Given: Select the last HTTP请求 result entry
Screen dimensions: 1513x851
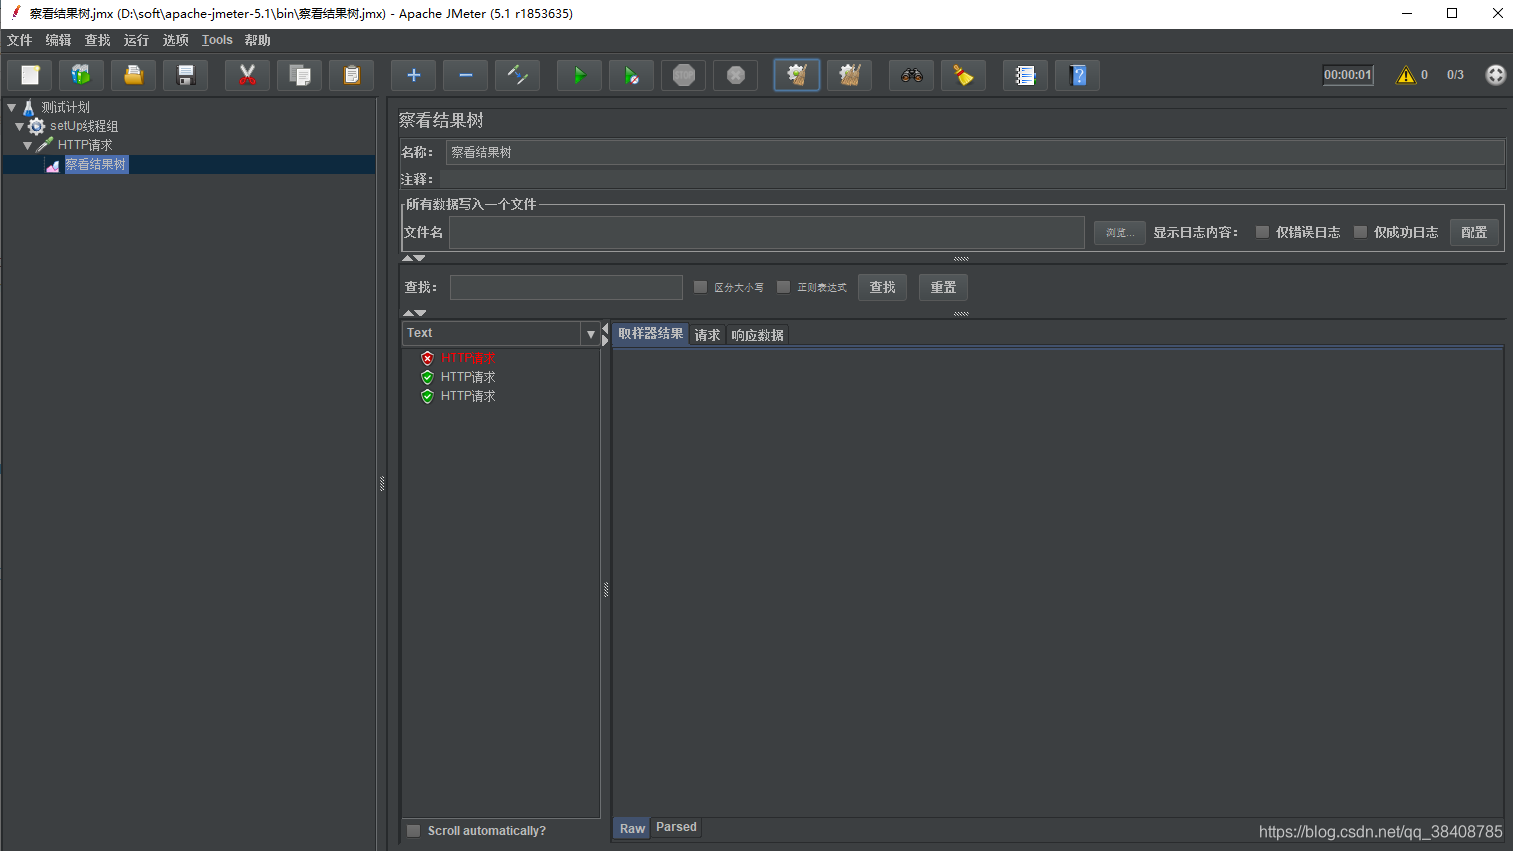Looking at the screenshot, I should 468,396.
